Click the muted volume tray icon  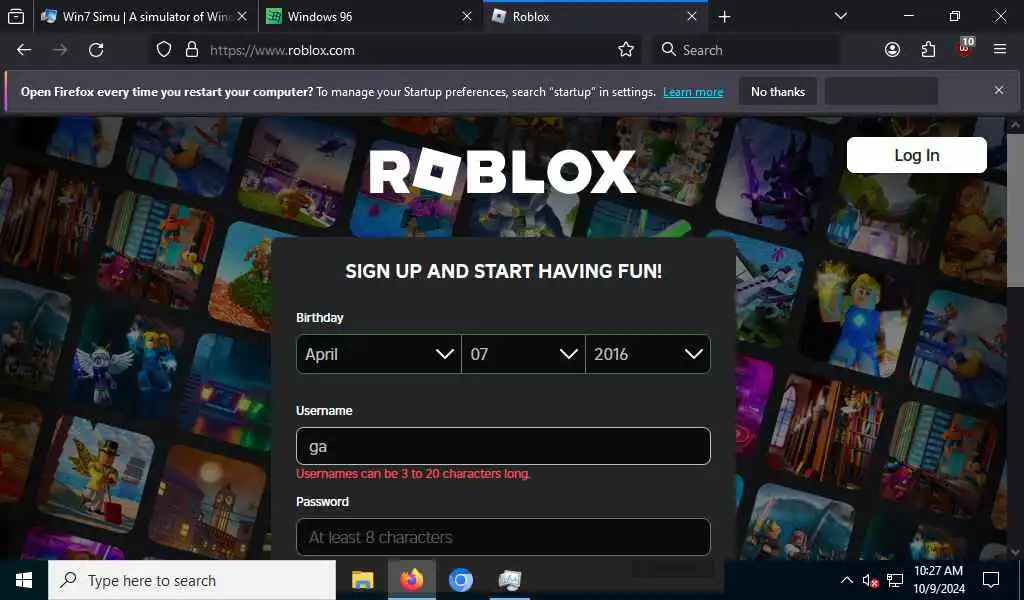[x=870, y=580]
